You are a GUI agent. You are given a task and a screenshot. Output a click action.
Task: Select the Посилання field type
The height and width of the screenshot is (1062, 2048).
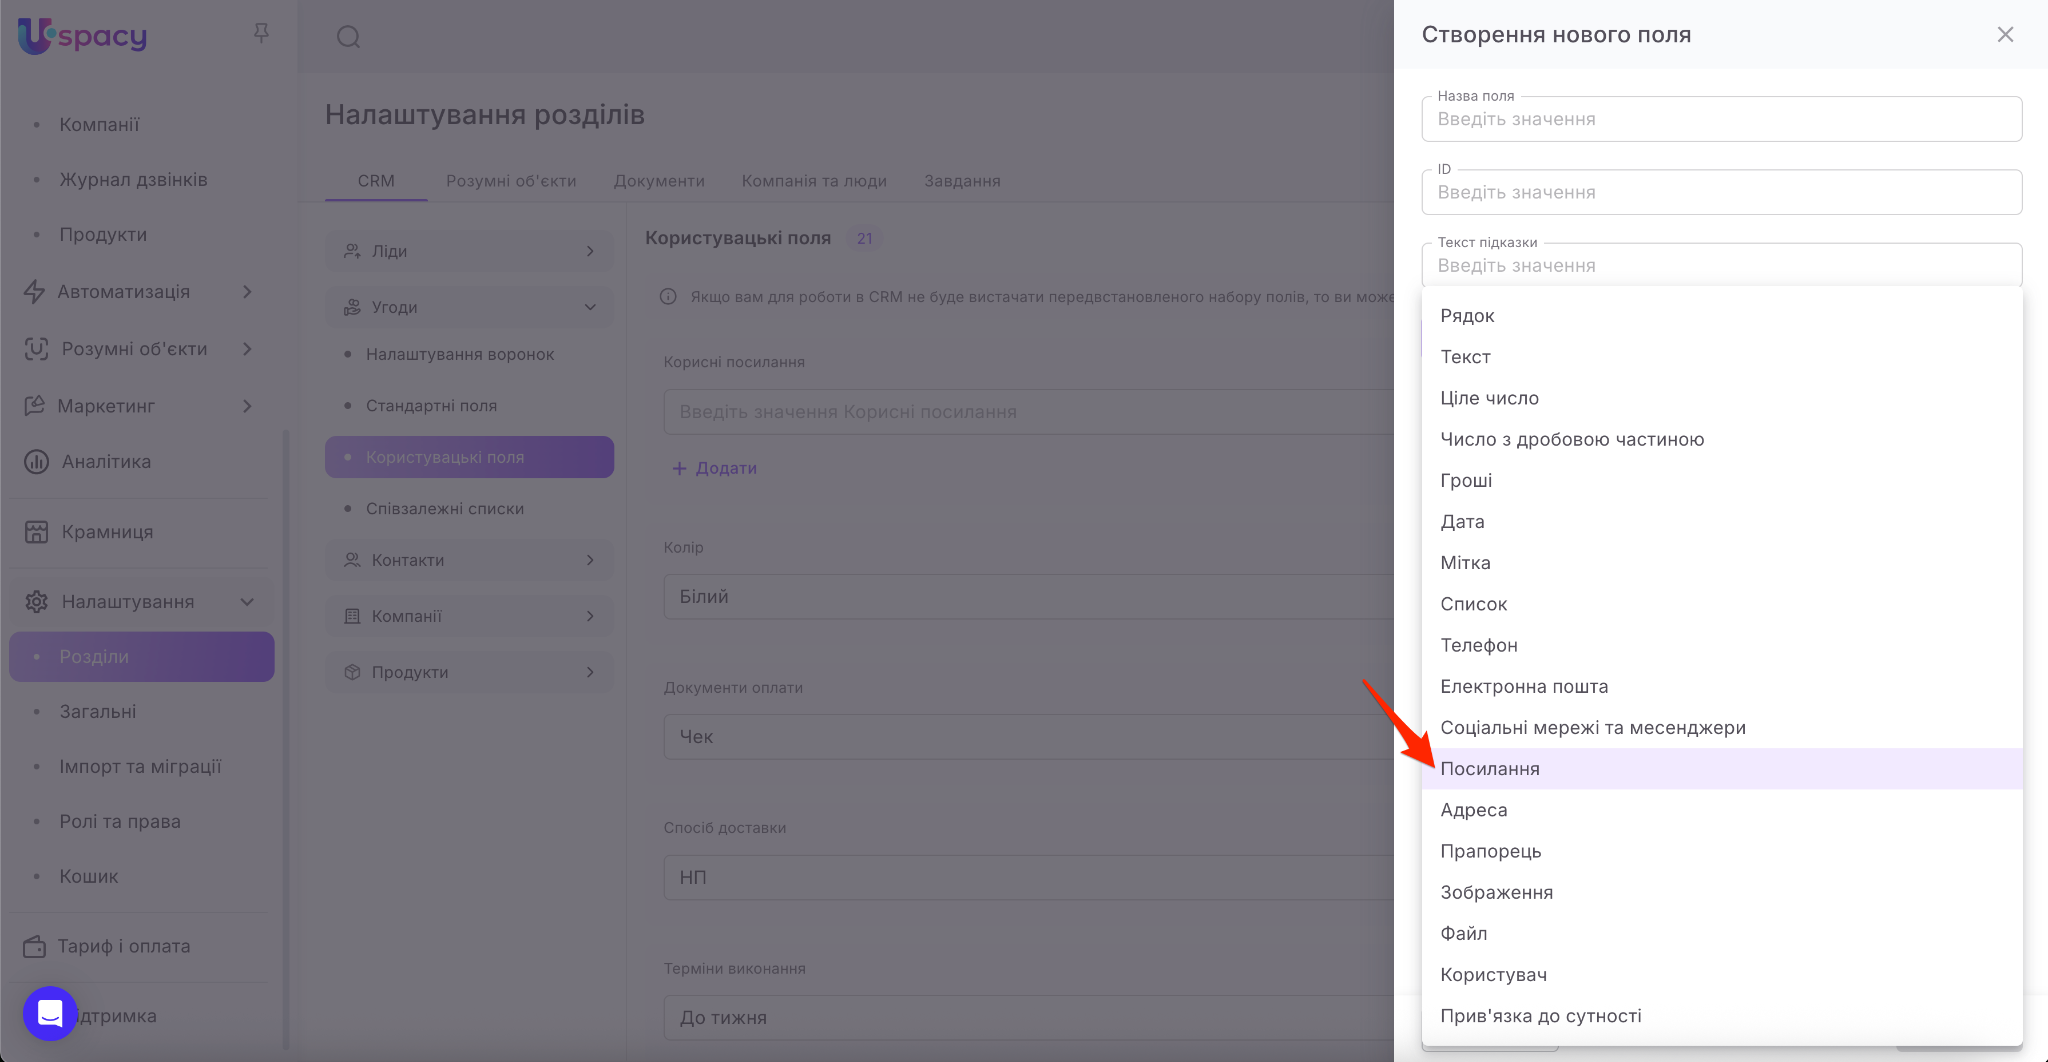1490,769
